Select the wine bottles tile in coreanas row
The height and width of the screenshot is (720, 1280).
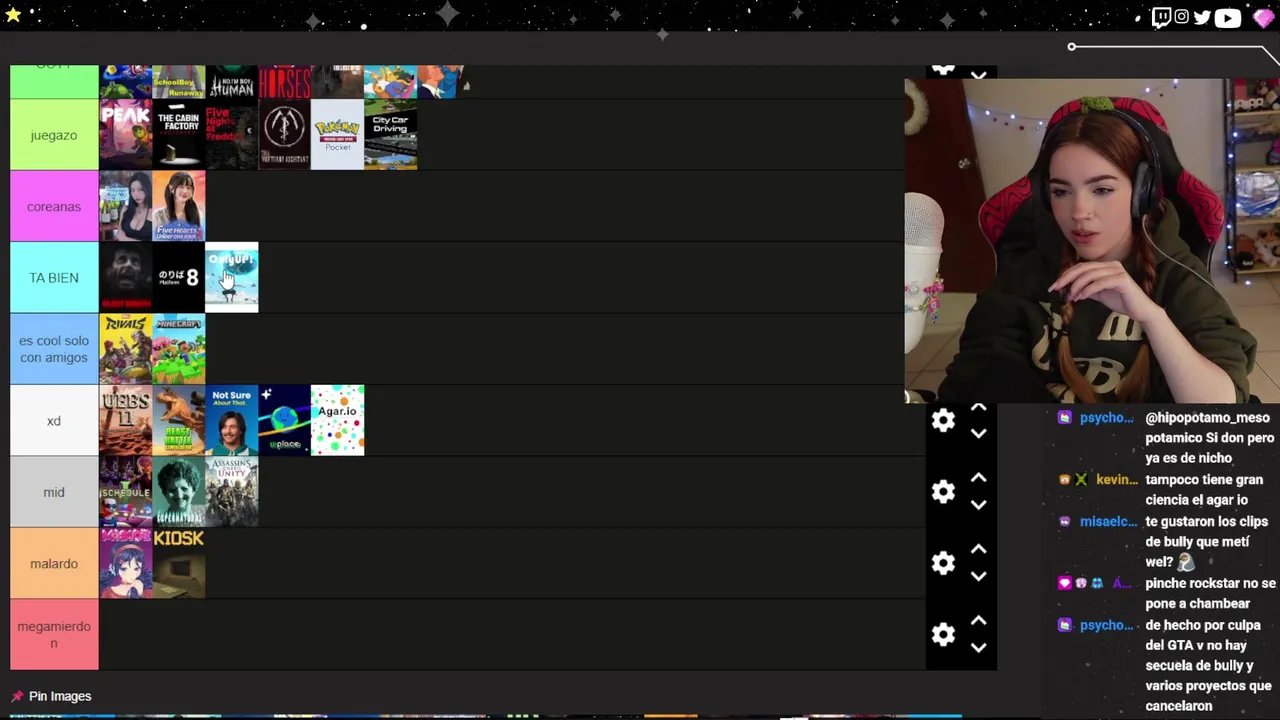(x=125, y=206)
